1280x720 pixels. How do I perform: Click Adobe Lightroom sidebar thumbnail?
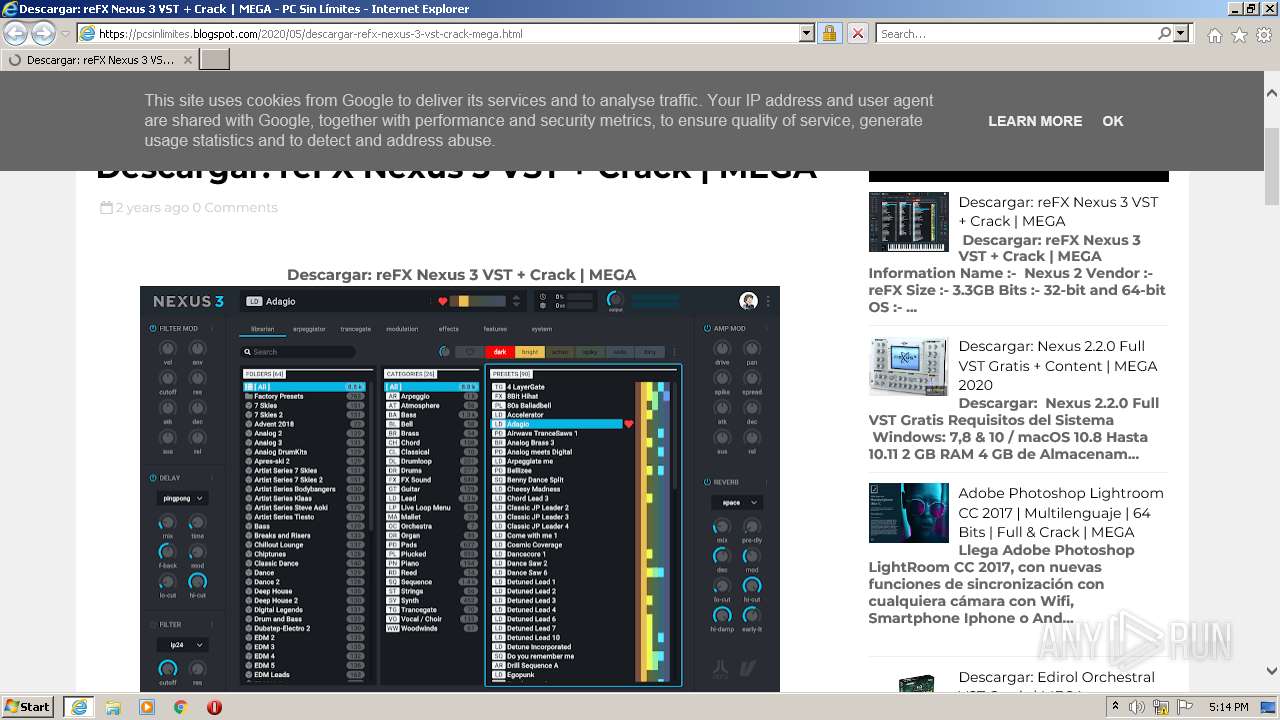(x=908, y=513)
